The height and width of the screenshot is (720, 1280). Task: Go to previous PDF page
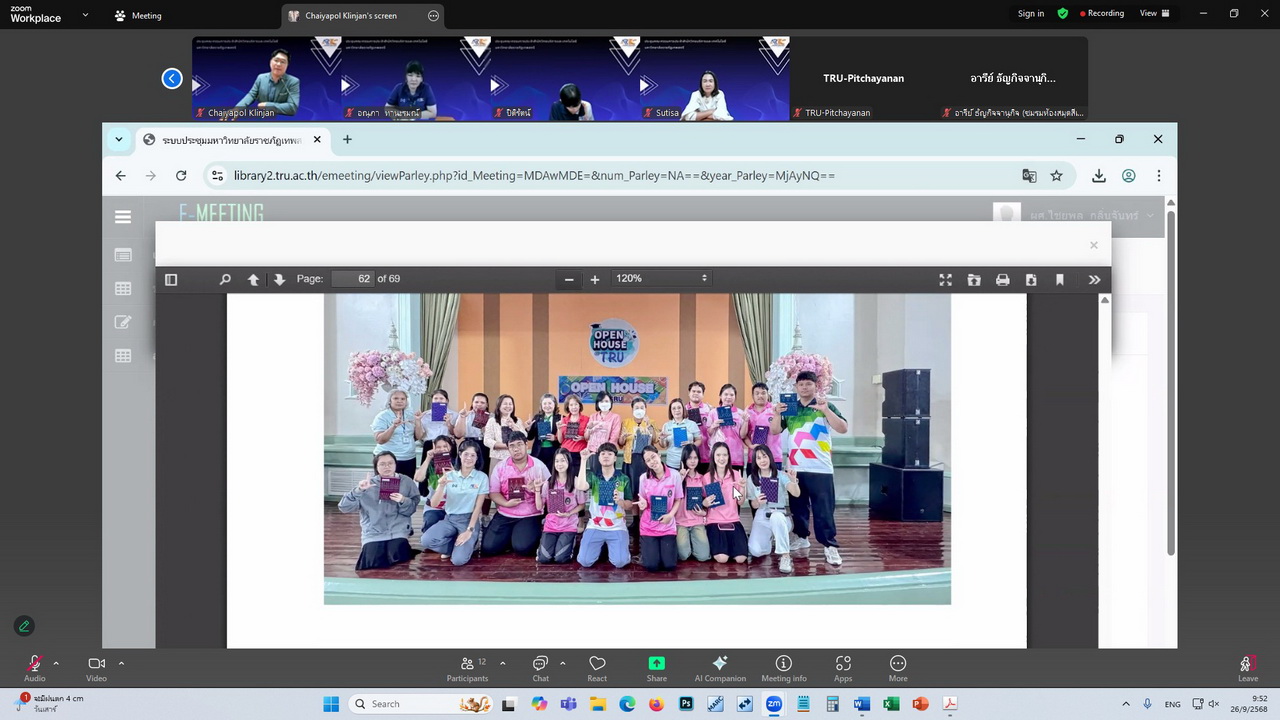point(253,279)
